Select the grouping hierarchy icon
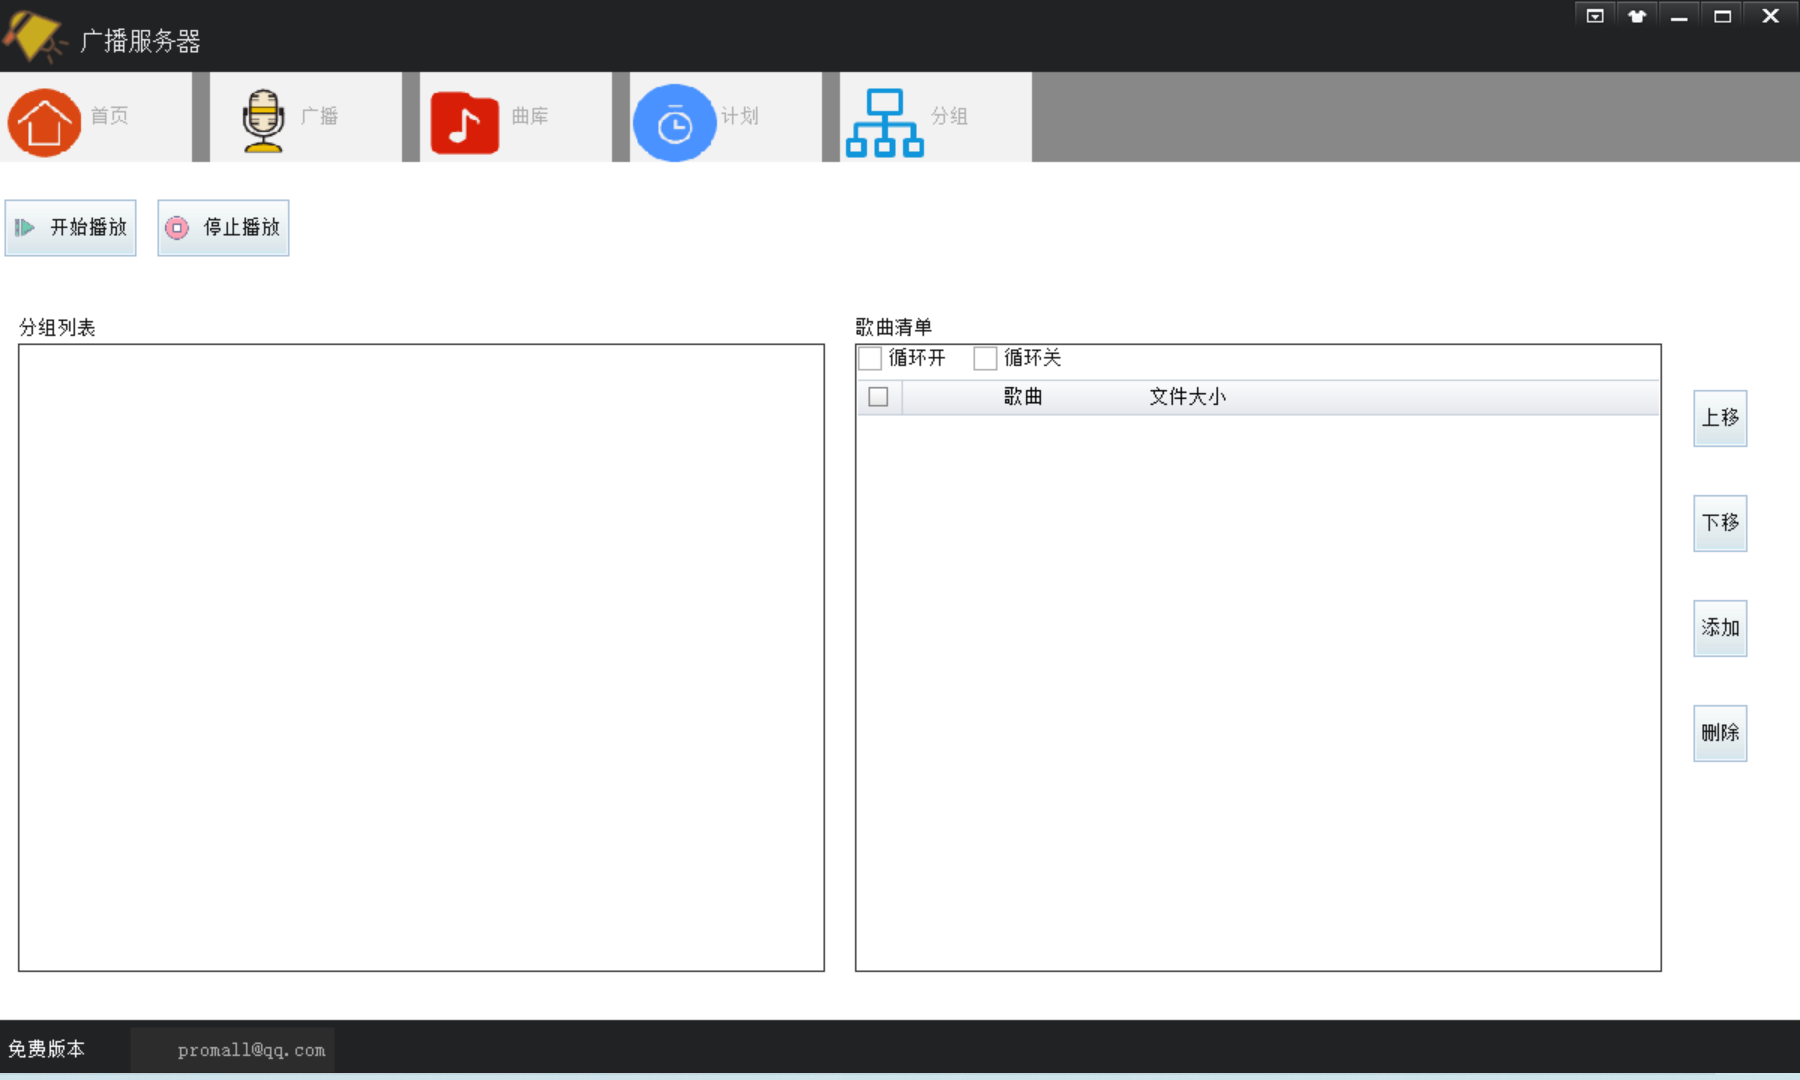The image size is (1800, 1080). pyautogui.click(x=884, y=120)
